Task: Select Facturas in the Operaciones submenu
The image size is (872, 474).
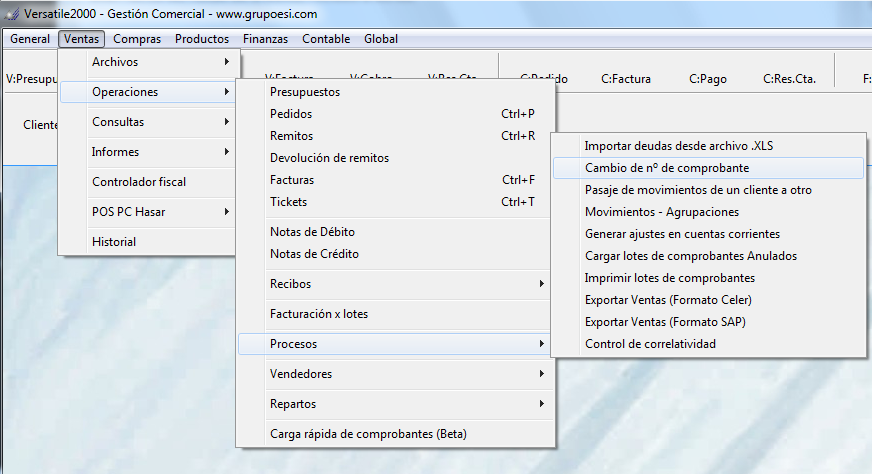Action: [292, 180]
